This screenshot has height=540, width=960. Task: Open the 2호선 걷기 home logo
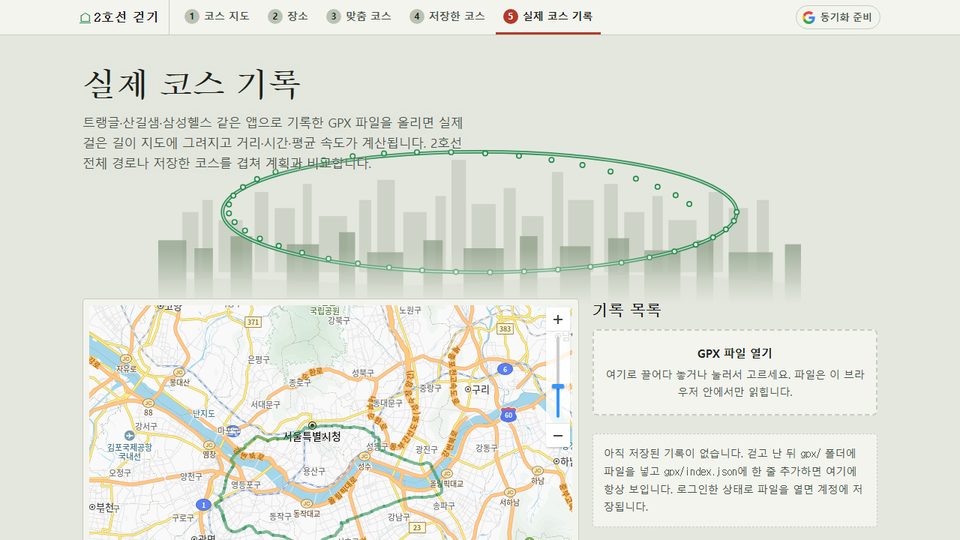pyautogui.click(x=119, y=17)
